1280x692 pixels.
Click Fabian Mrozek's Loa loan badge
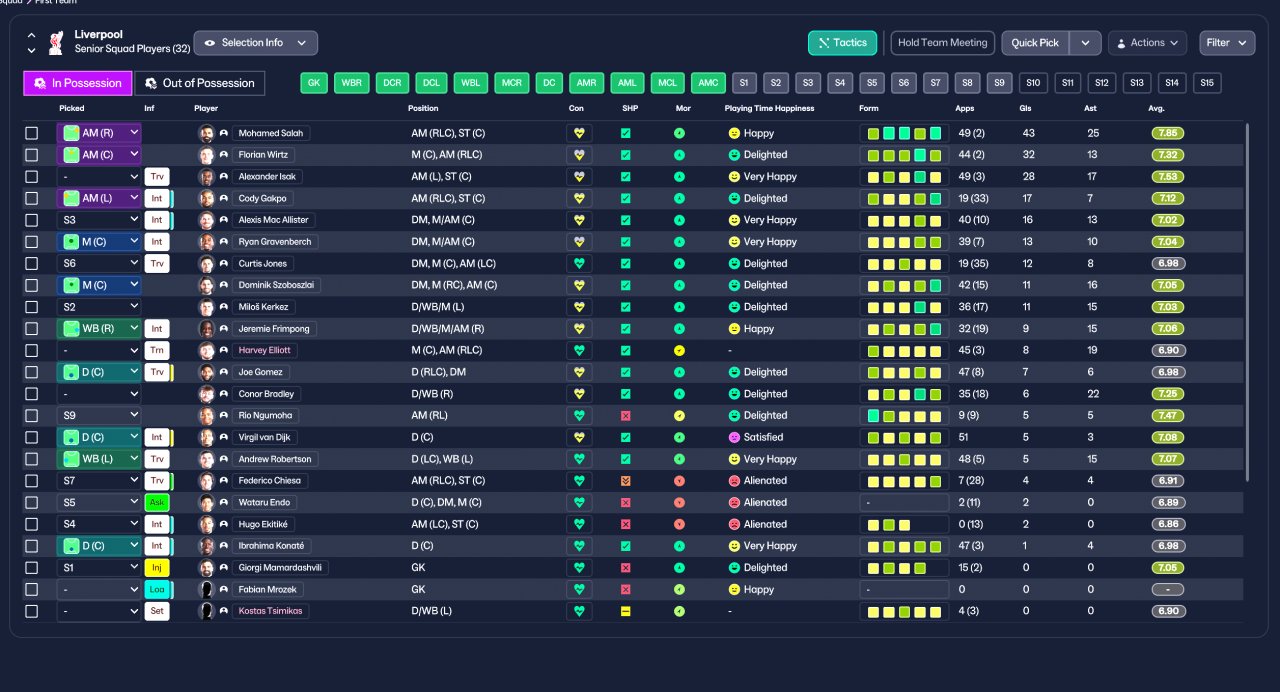(157, 590)
